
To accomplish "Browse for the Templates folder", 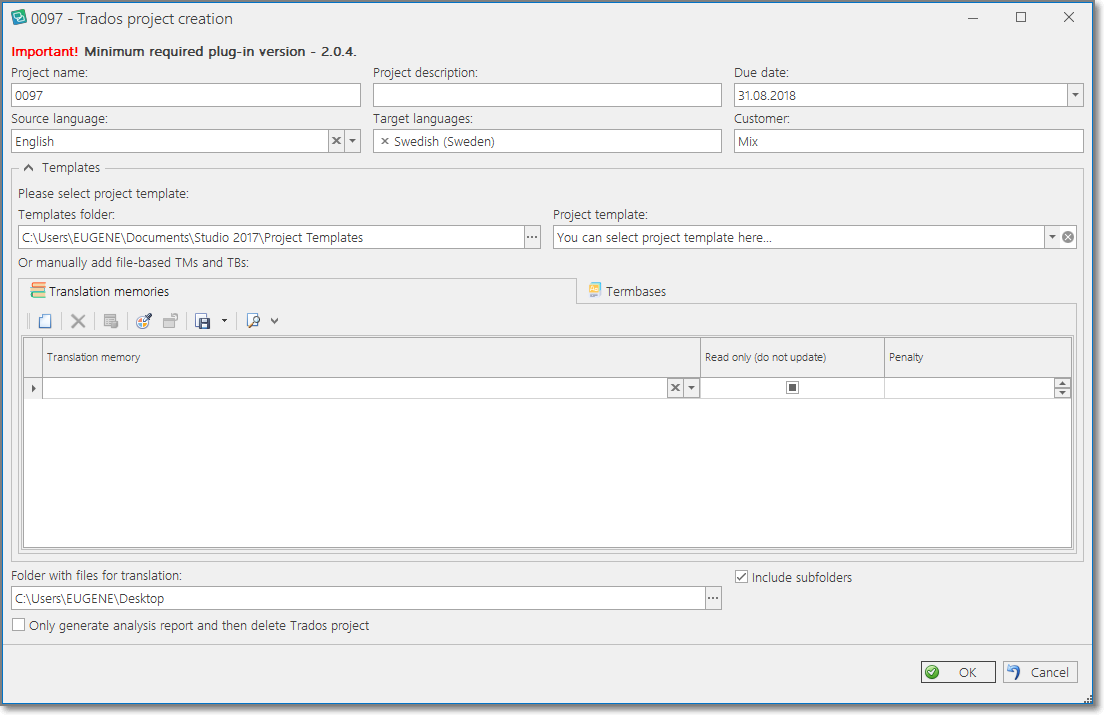I will click(x=532, y=237).
